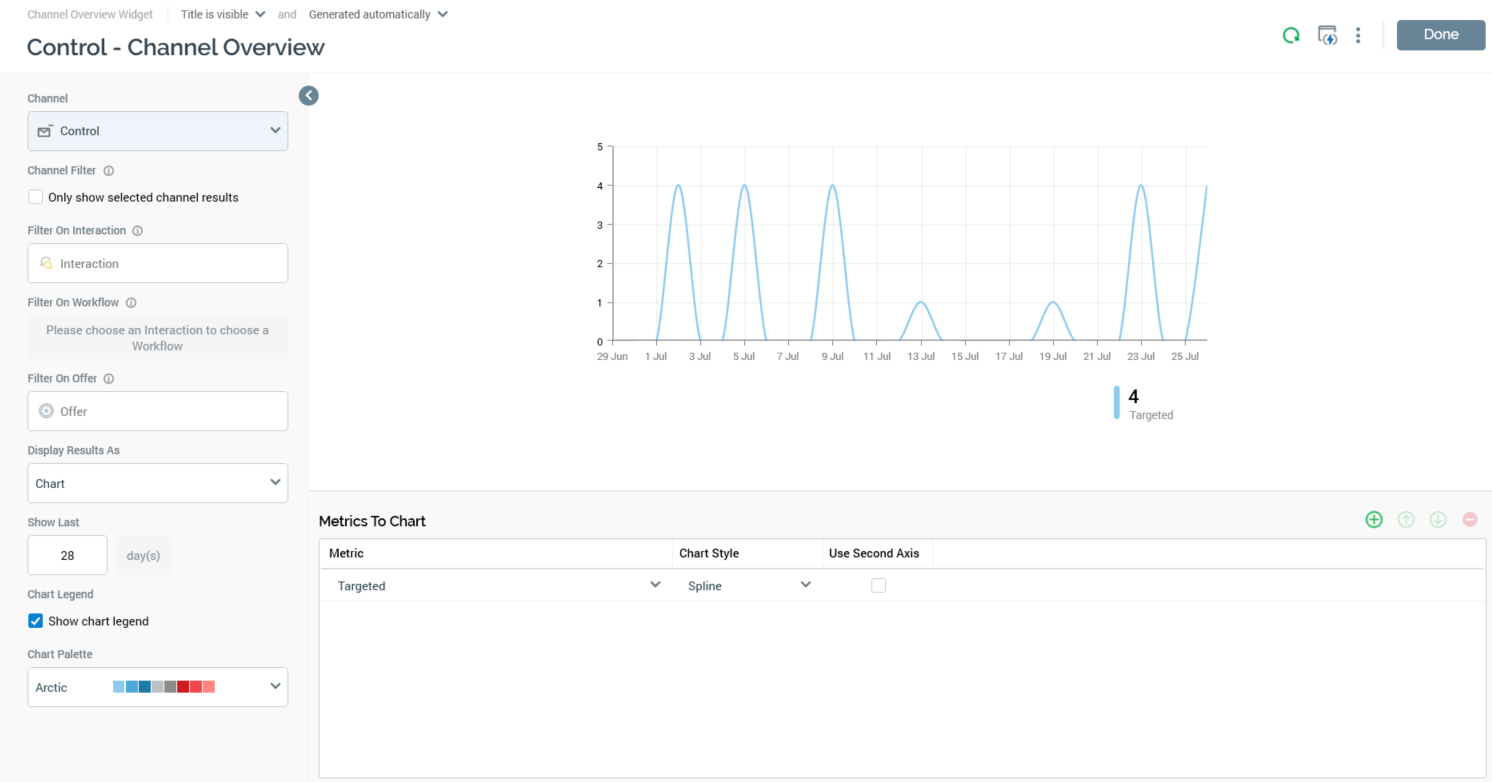Click Channel Filter info icon

[109, 171]
